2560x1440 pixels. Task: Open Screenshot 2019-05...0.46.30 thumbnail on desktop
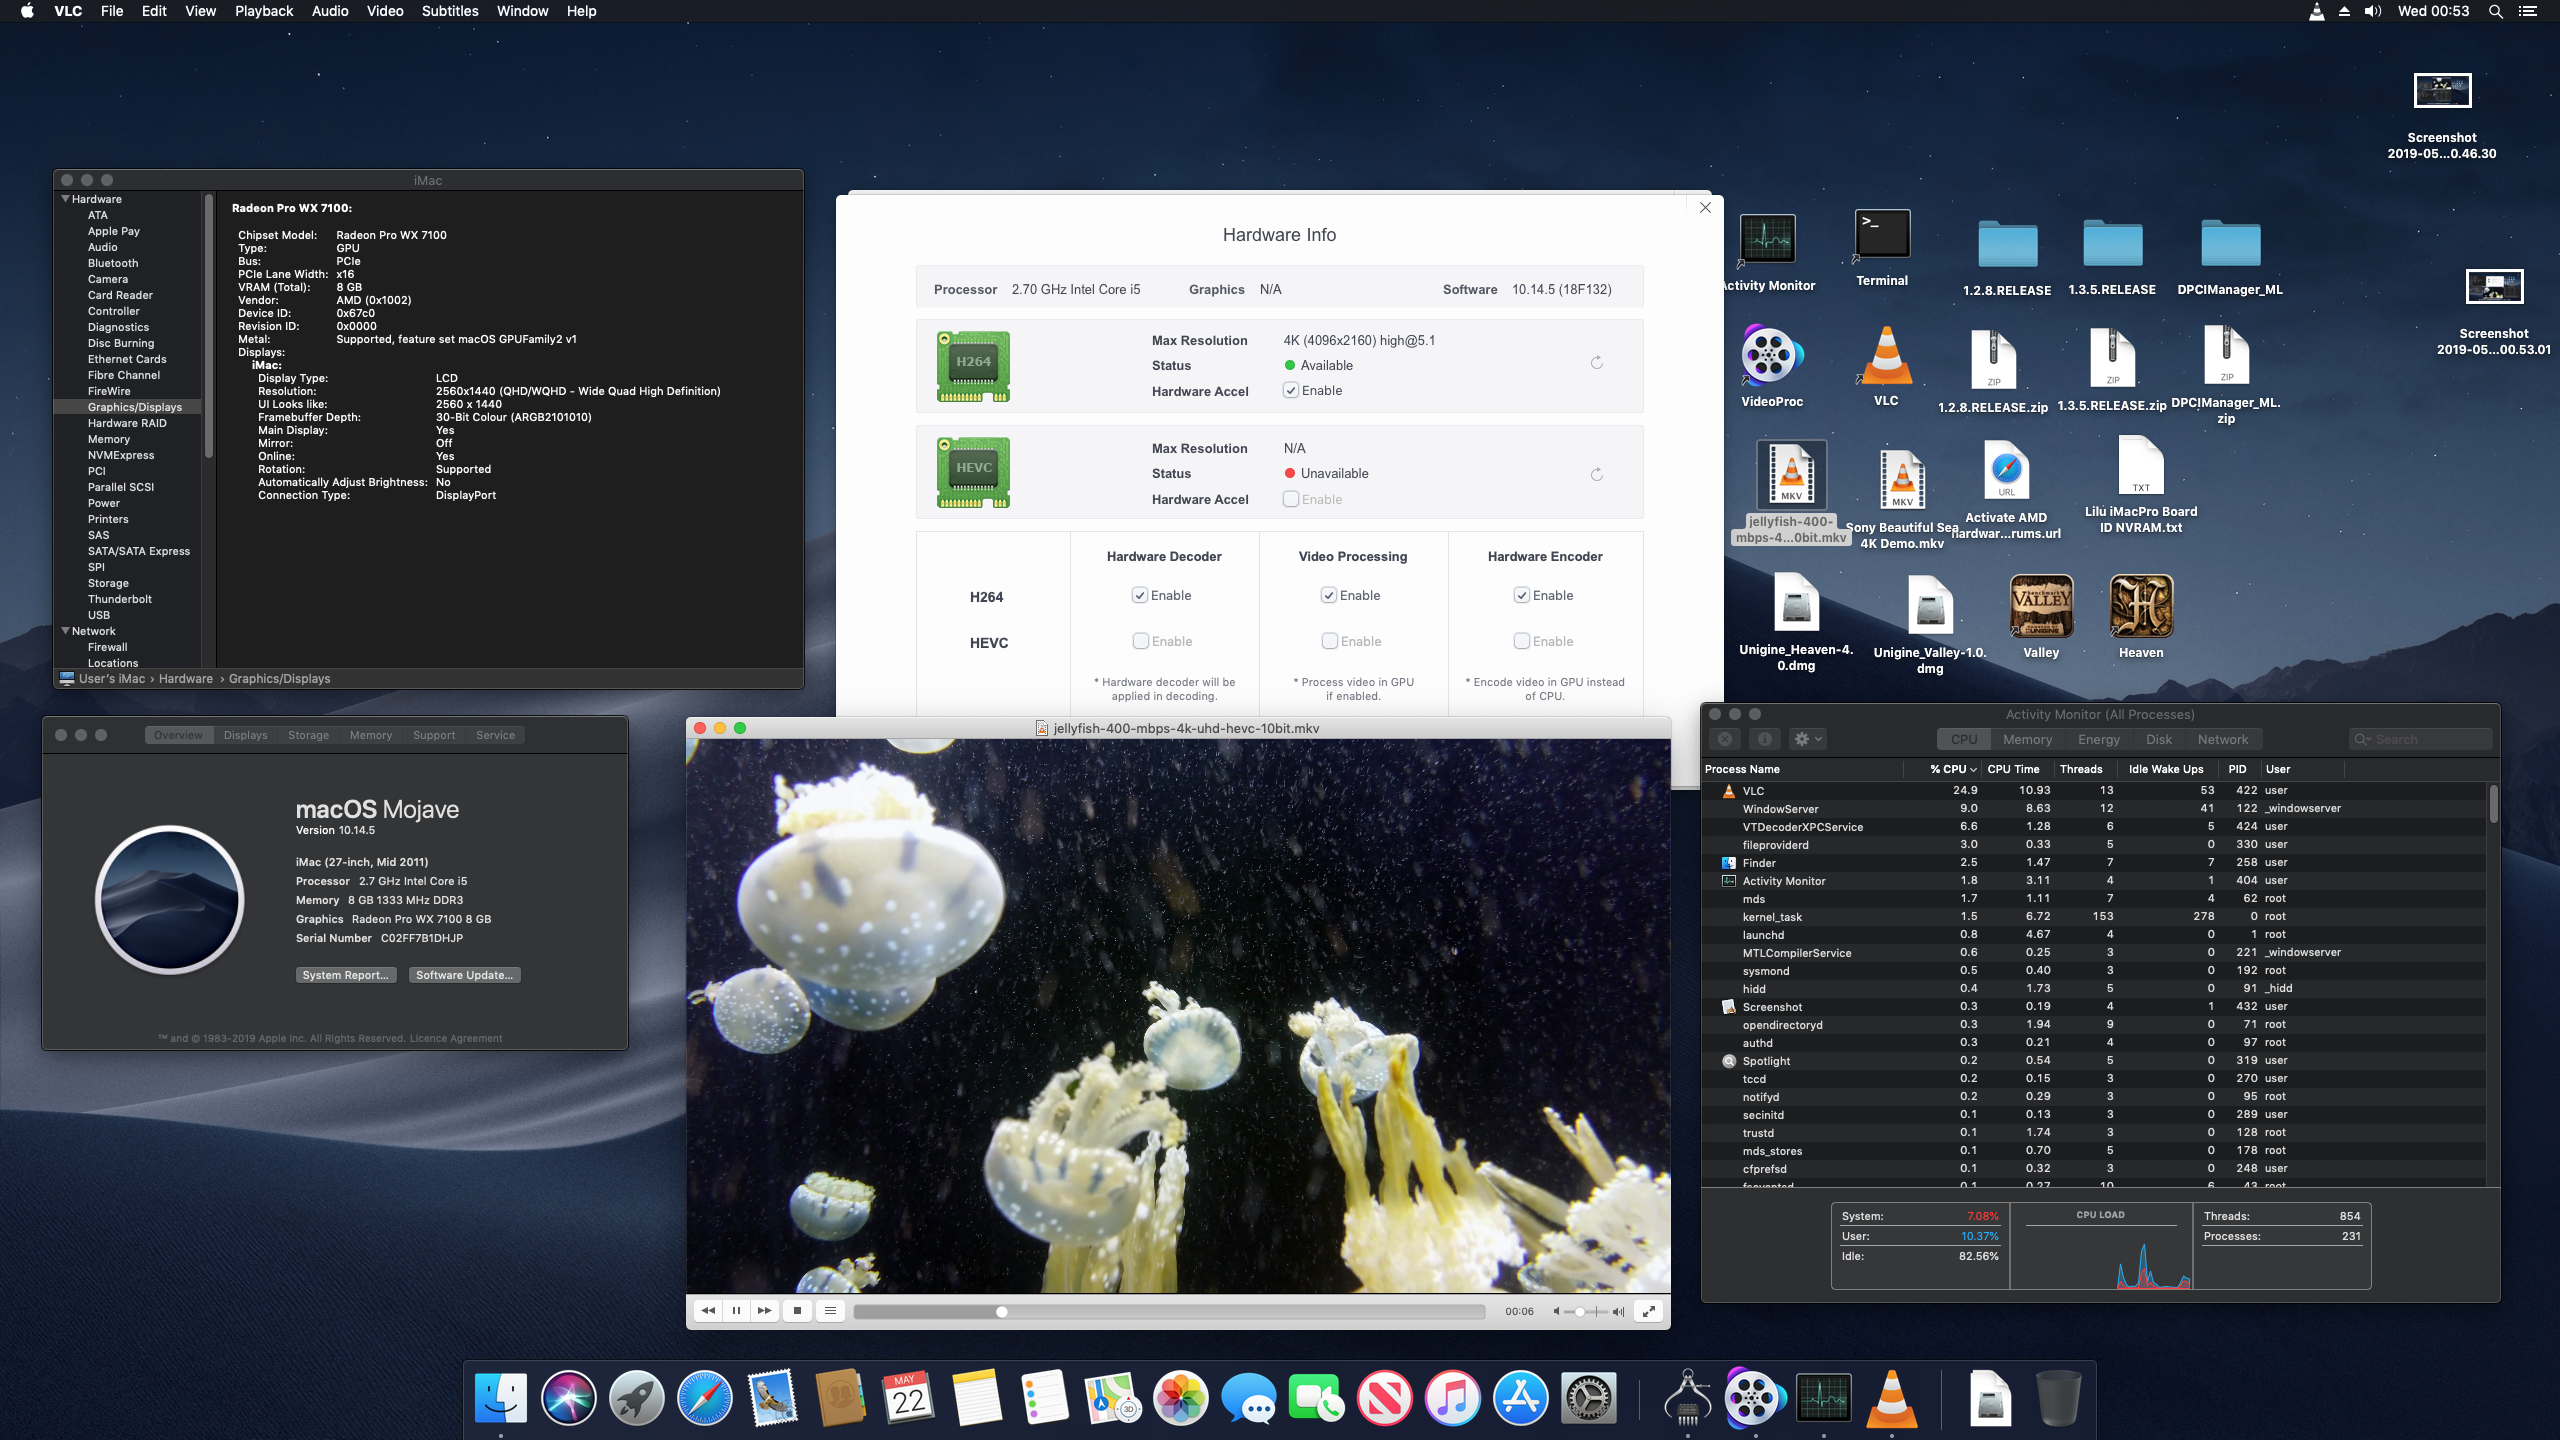[2442, 90]
